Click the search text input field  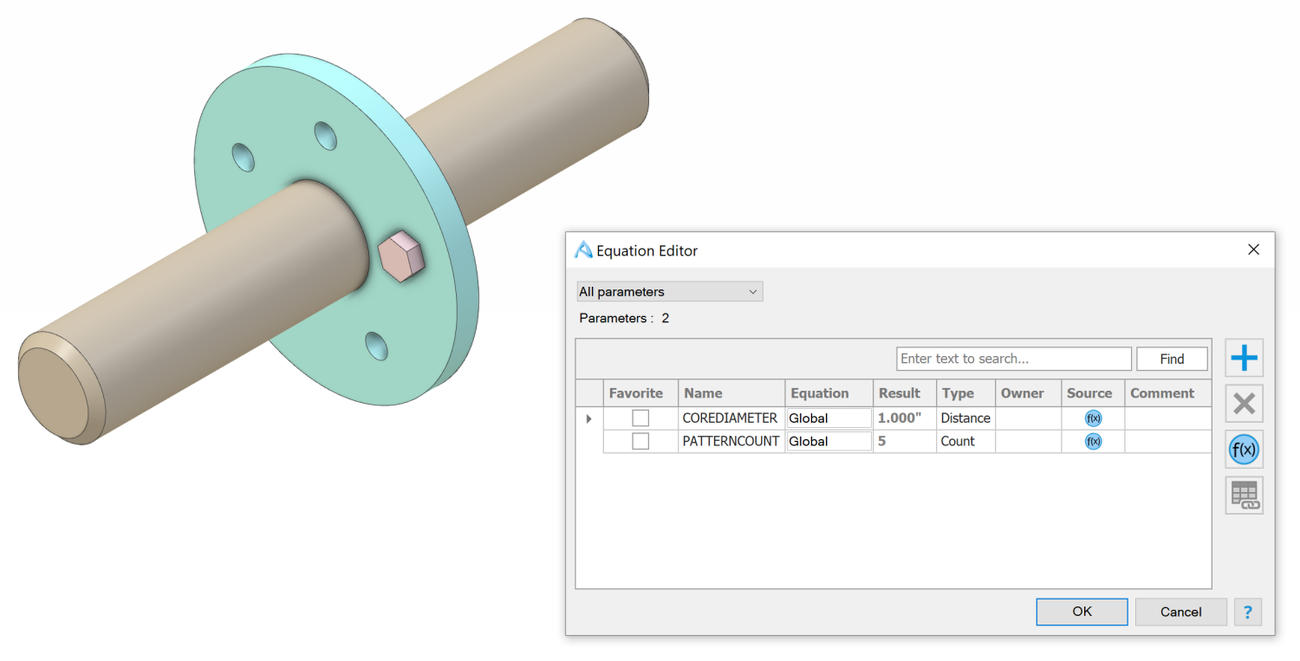click(x=1014, y=359)
